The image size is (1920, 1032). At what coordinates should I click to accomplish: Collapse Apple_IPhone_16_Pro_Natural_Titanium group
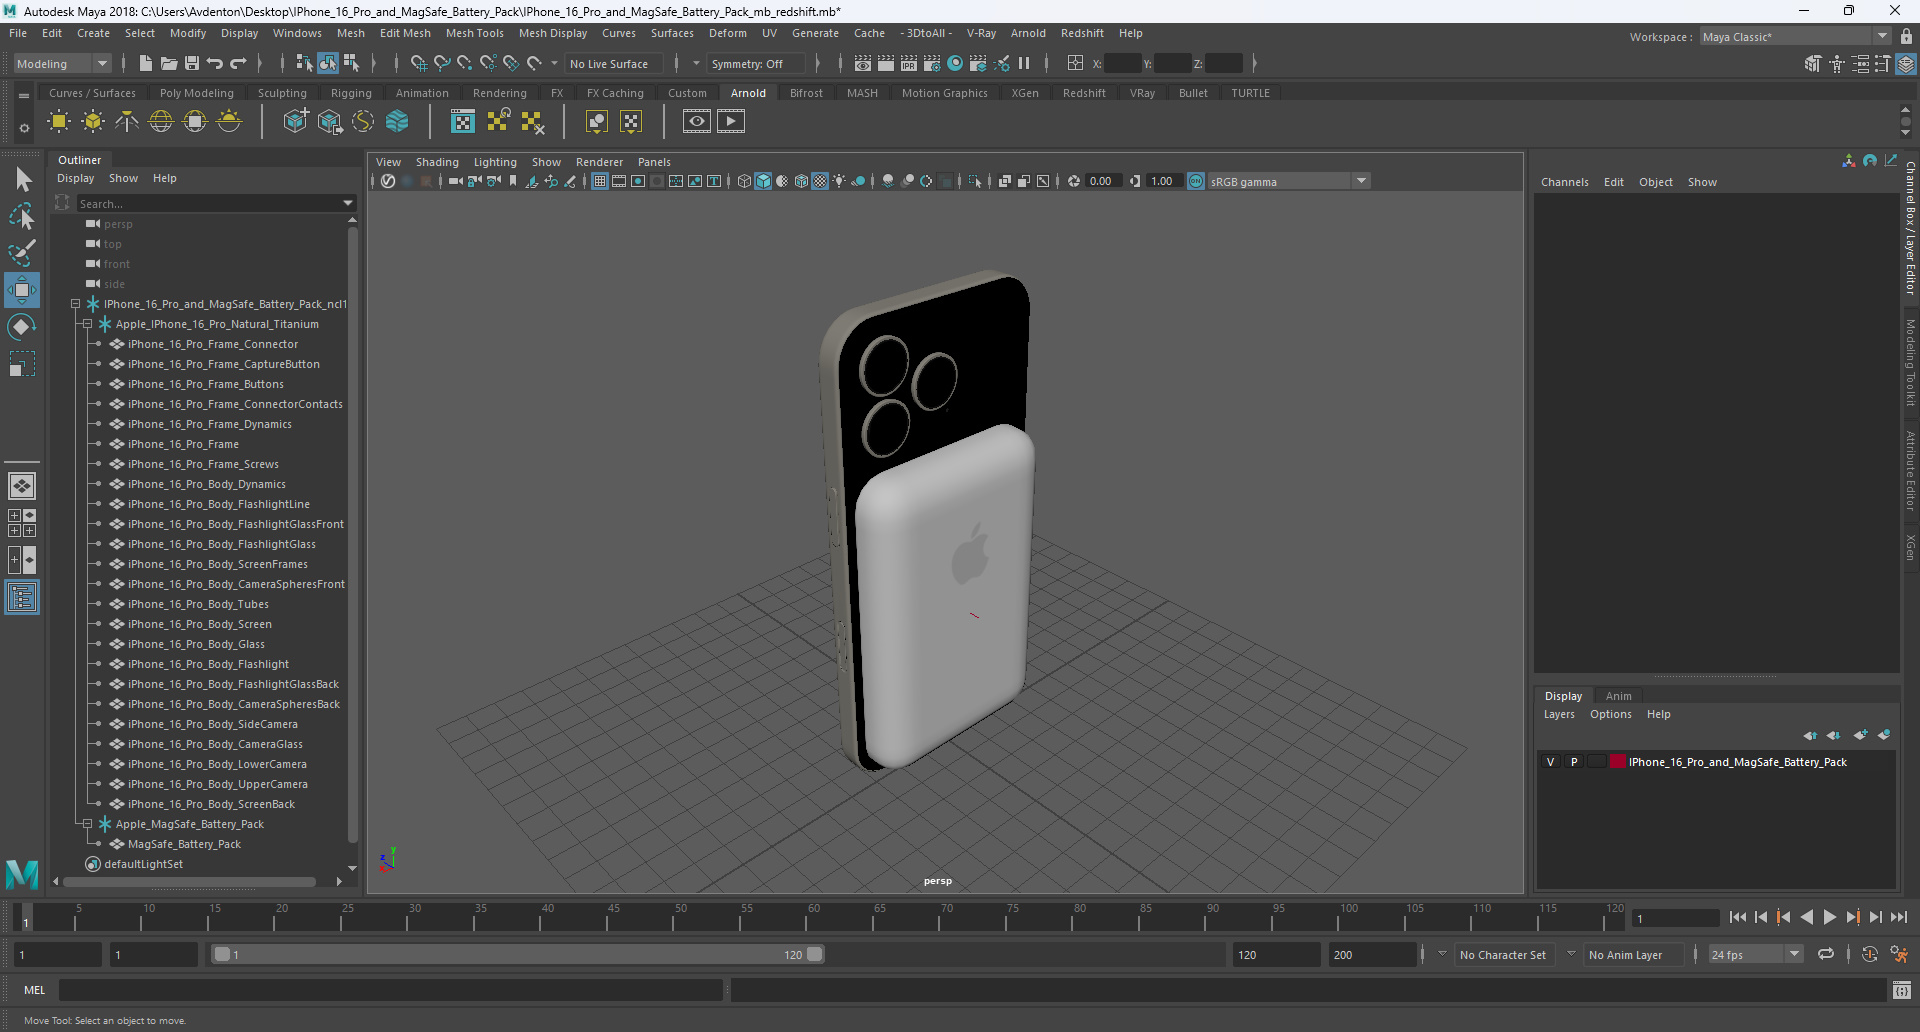(88, 324)
